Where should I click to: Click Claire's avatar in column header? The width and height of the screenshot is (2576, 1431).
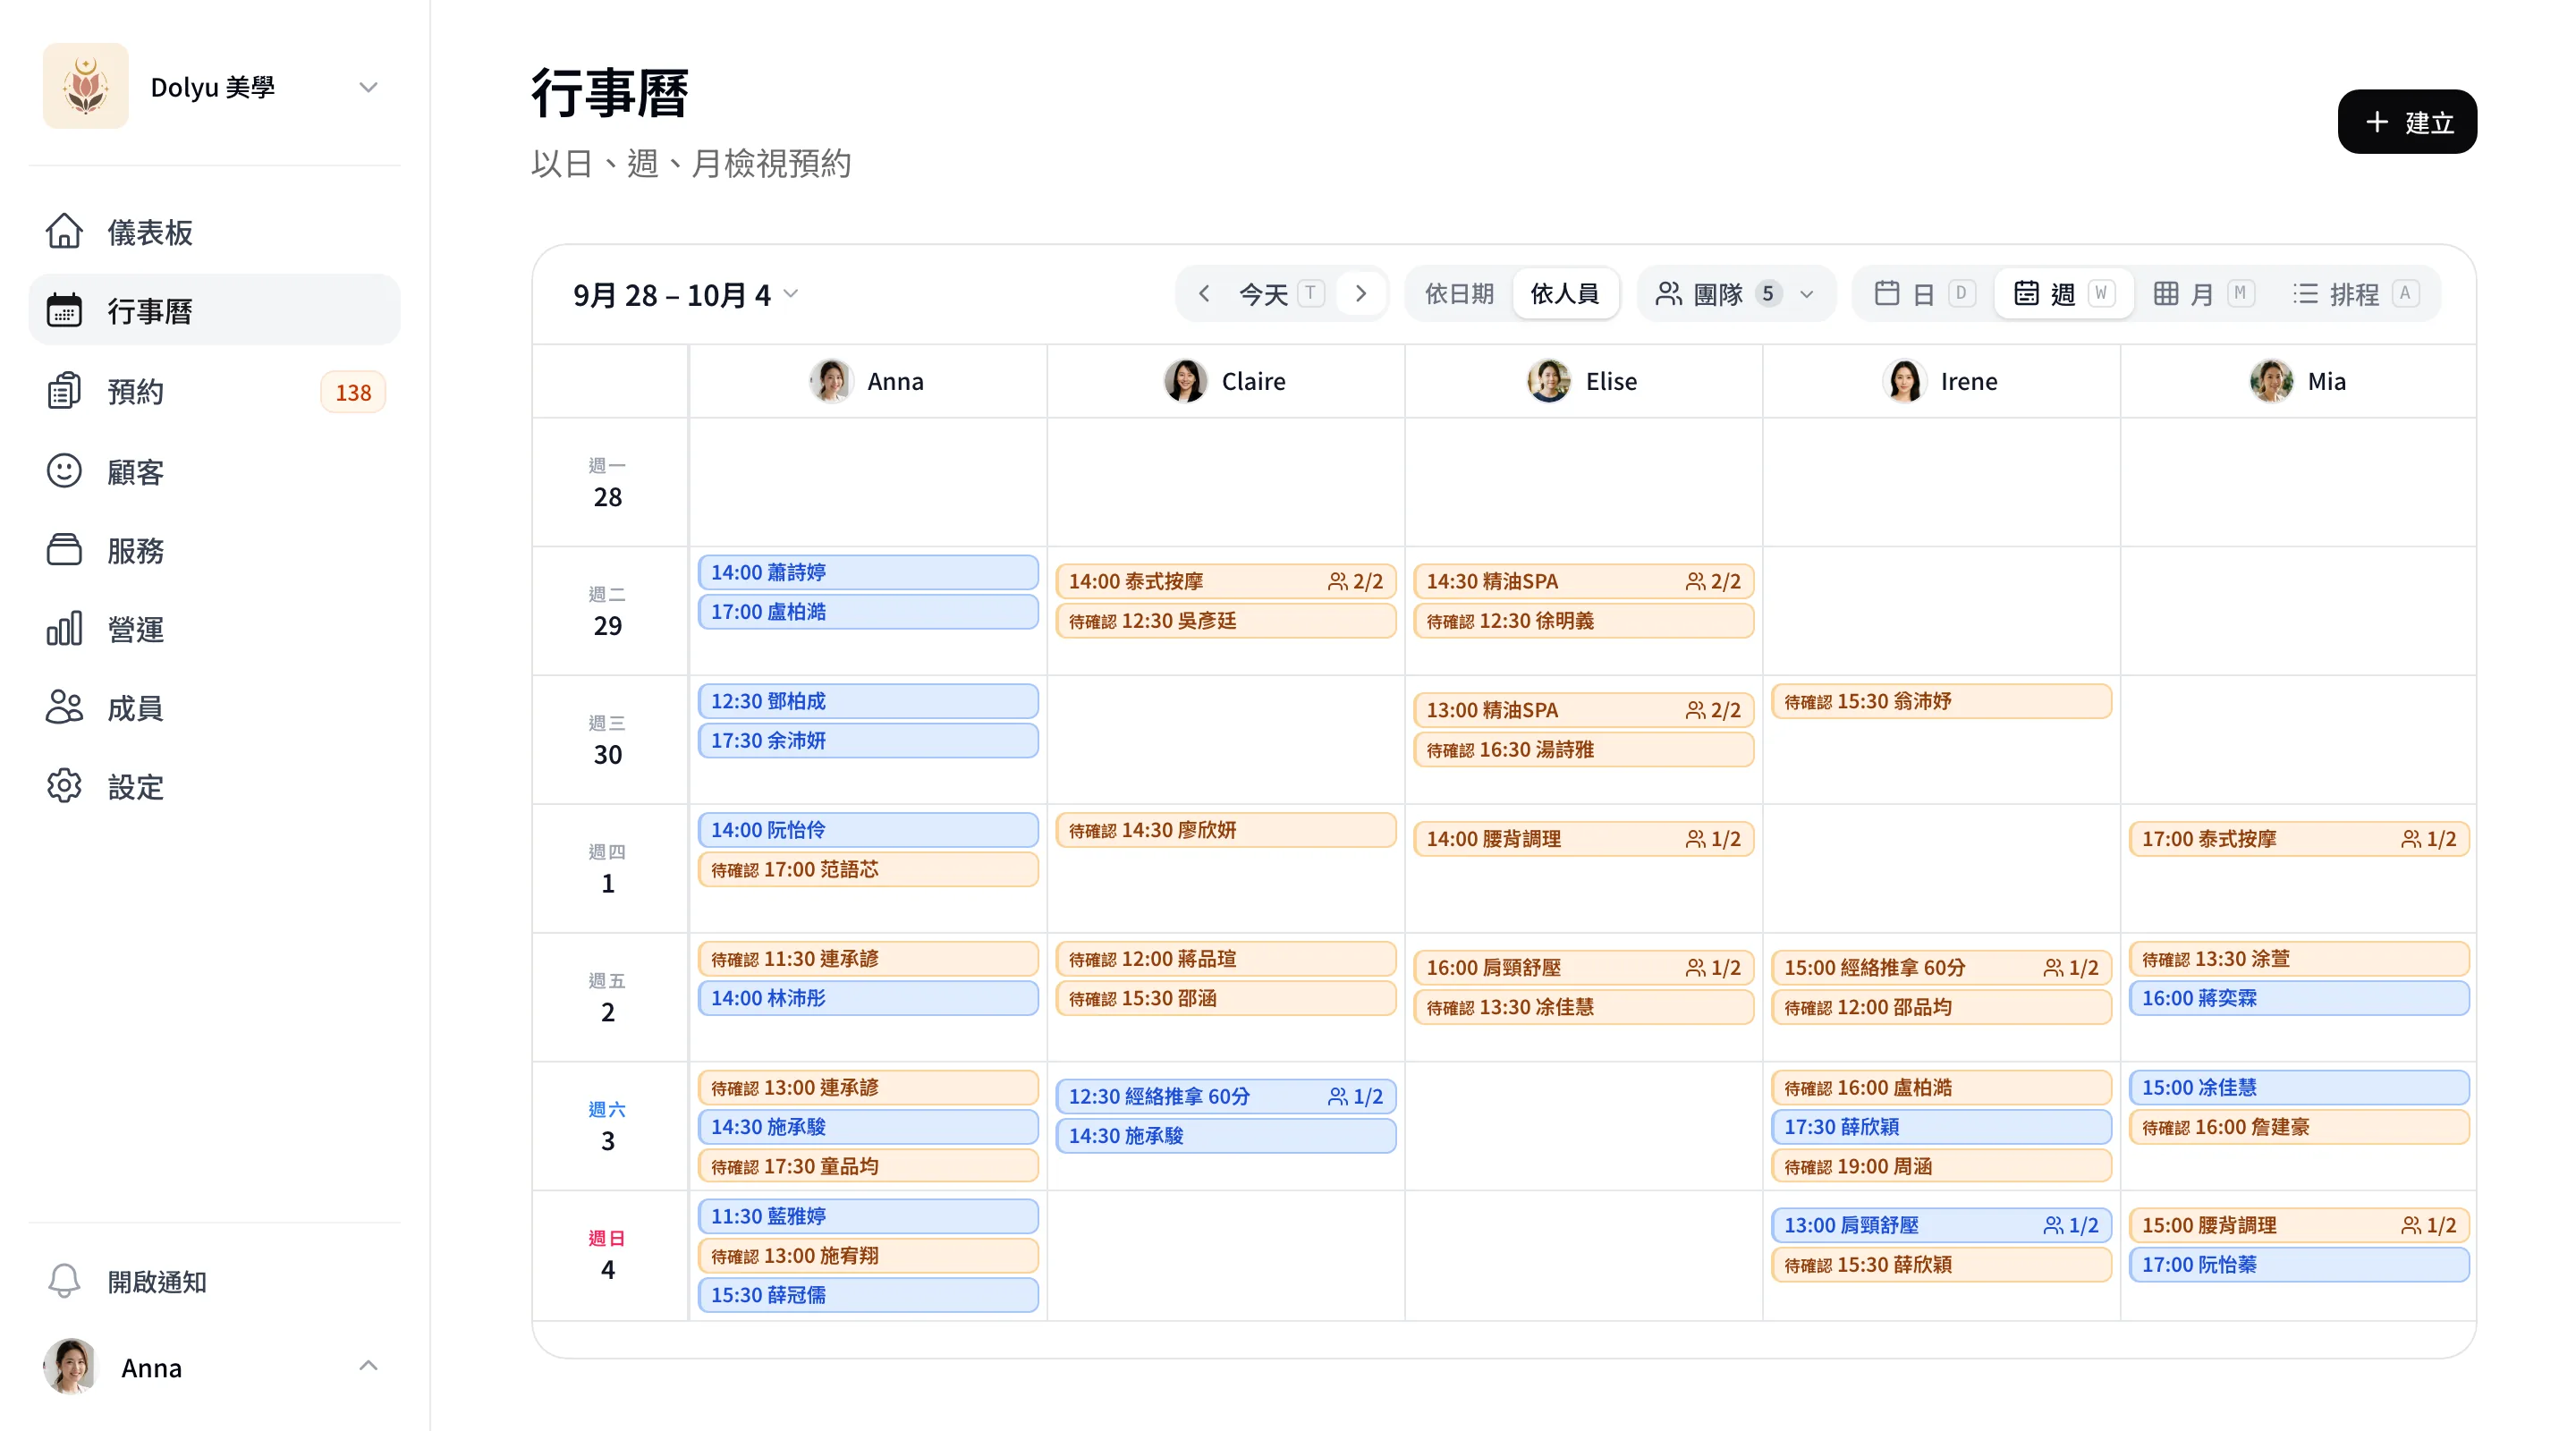(x=1185, y=381)
